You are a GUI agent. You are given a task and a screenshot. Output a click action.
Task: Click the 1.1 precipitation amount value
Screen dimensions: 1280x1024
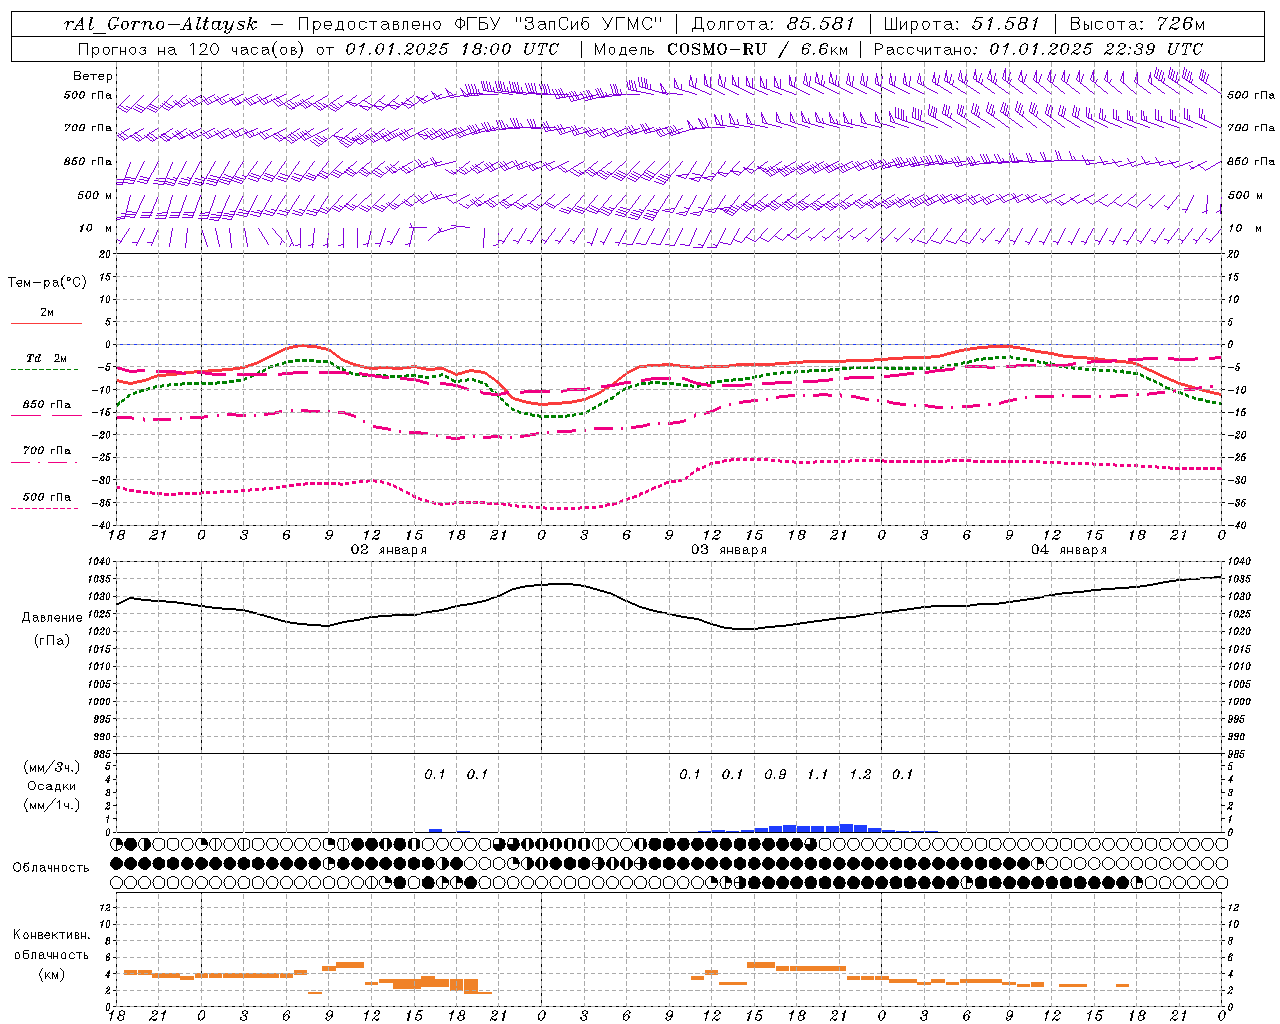pyautogui.click(x=818, y=774)
